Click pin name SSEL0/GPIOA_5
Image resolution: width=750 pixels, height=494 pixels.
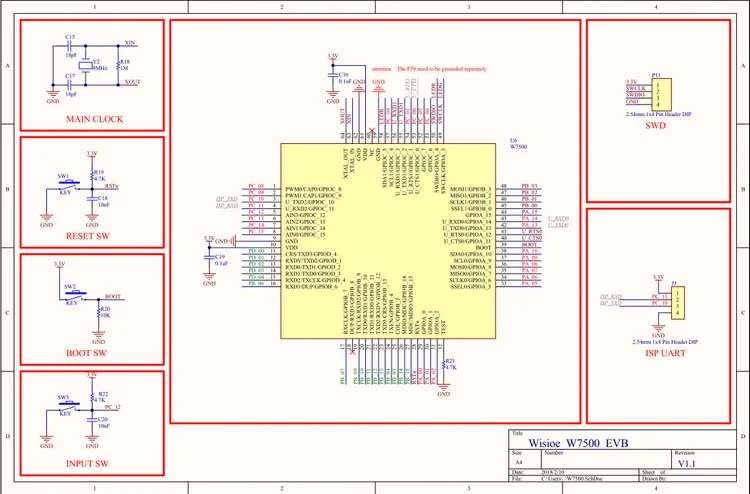tap(471, 286)
